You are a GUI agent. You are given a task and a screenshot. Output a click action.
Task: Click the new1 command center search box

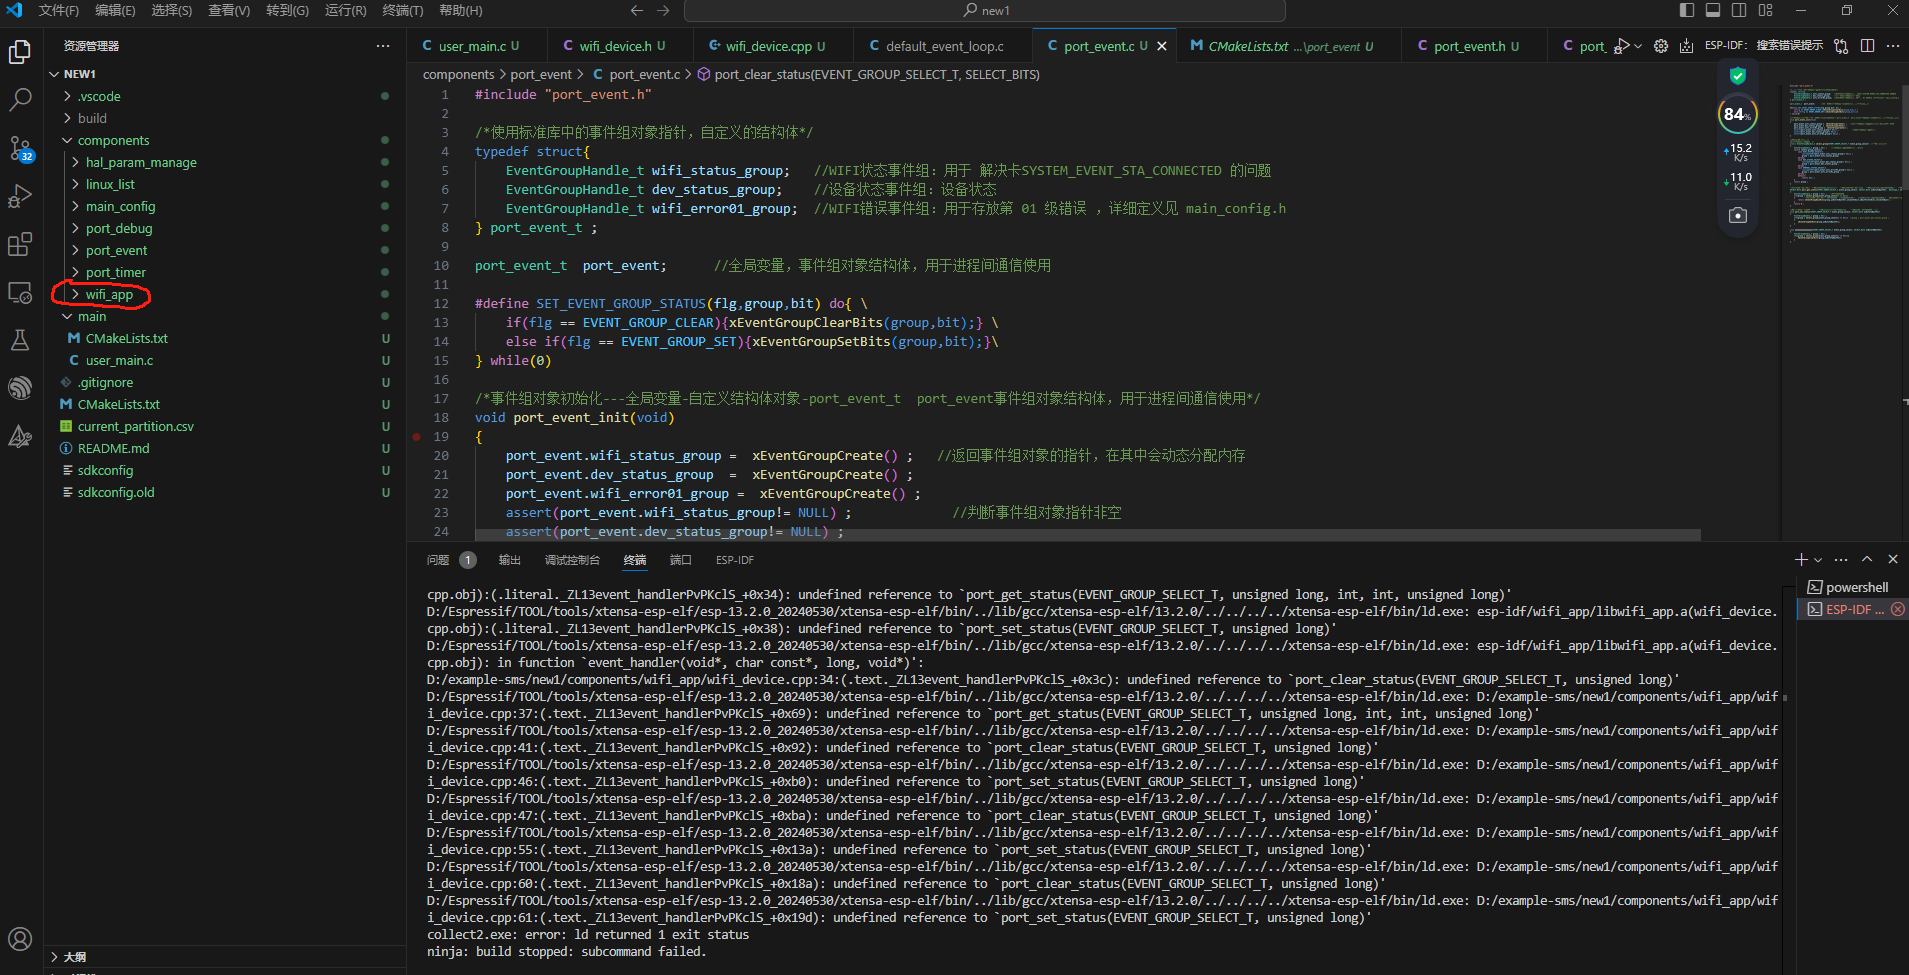pos(985,10)
